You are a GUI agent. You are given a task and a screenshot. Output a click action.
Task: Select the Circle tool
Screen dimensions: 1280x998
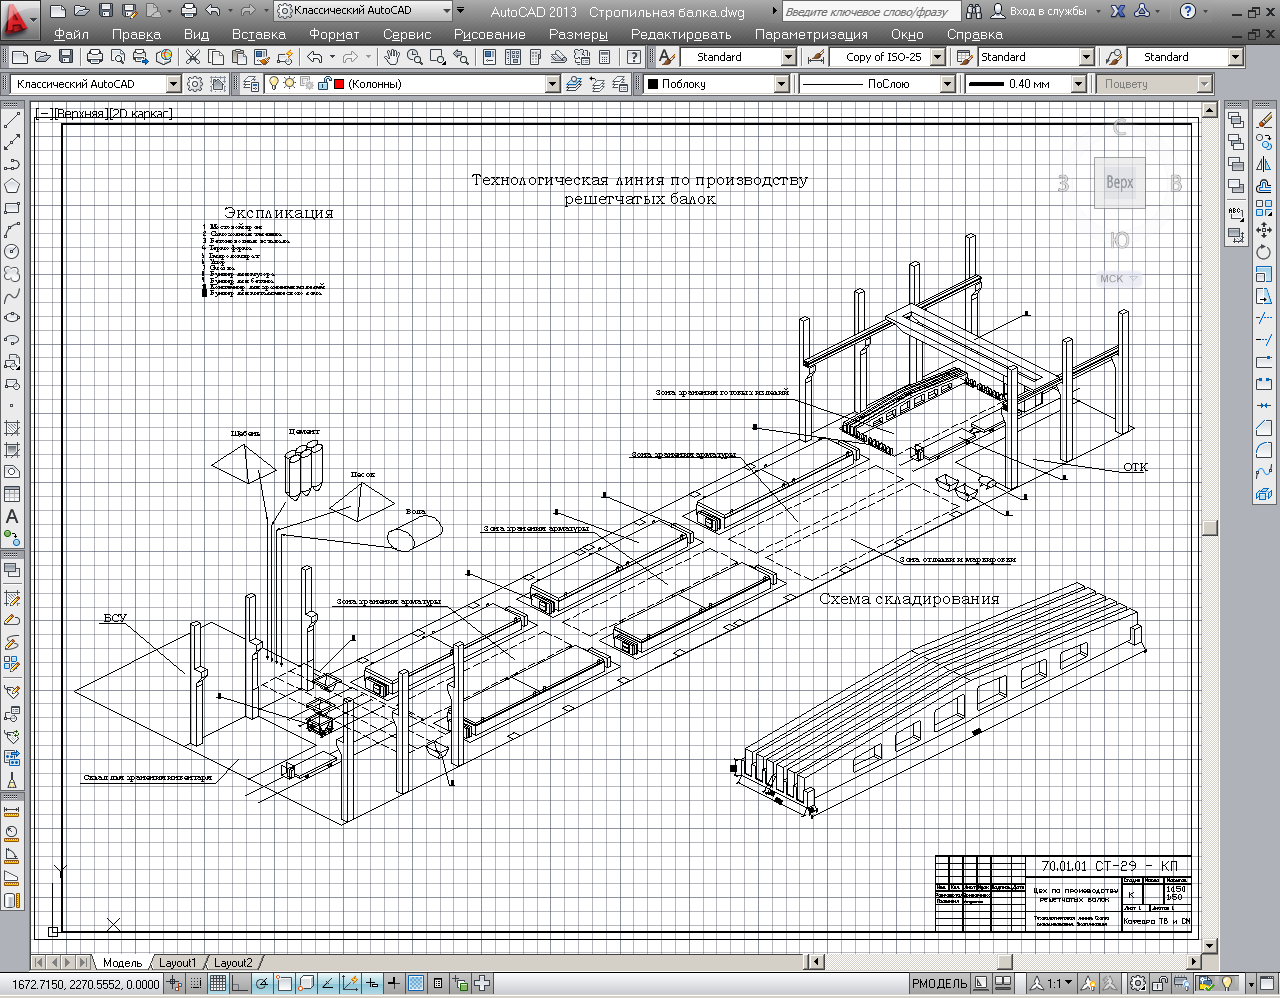point(12,252)
